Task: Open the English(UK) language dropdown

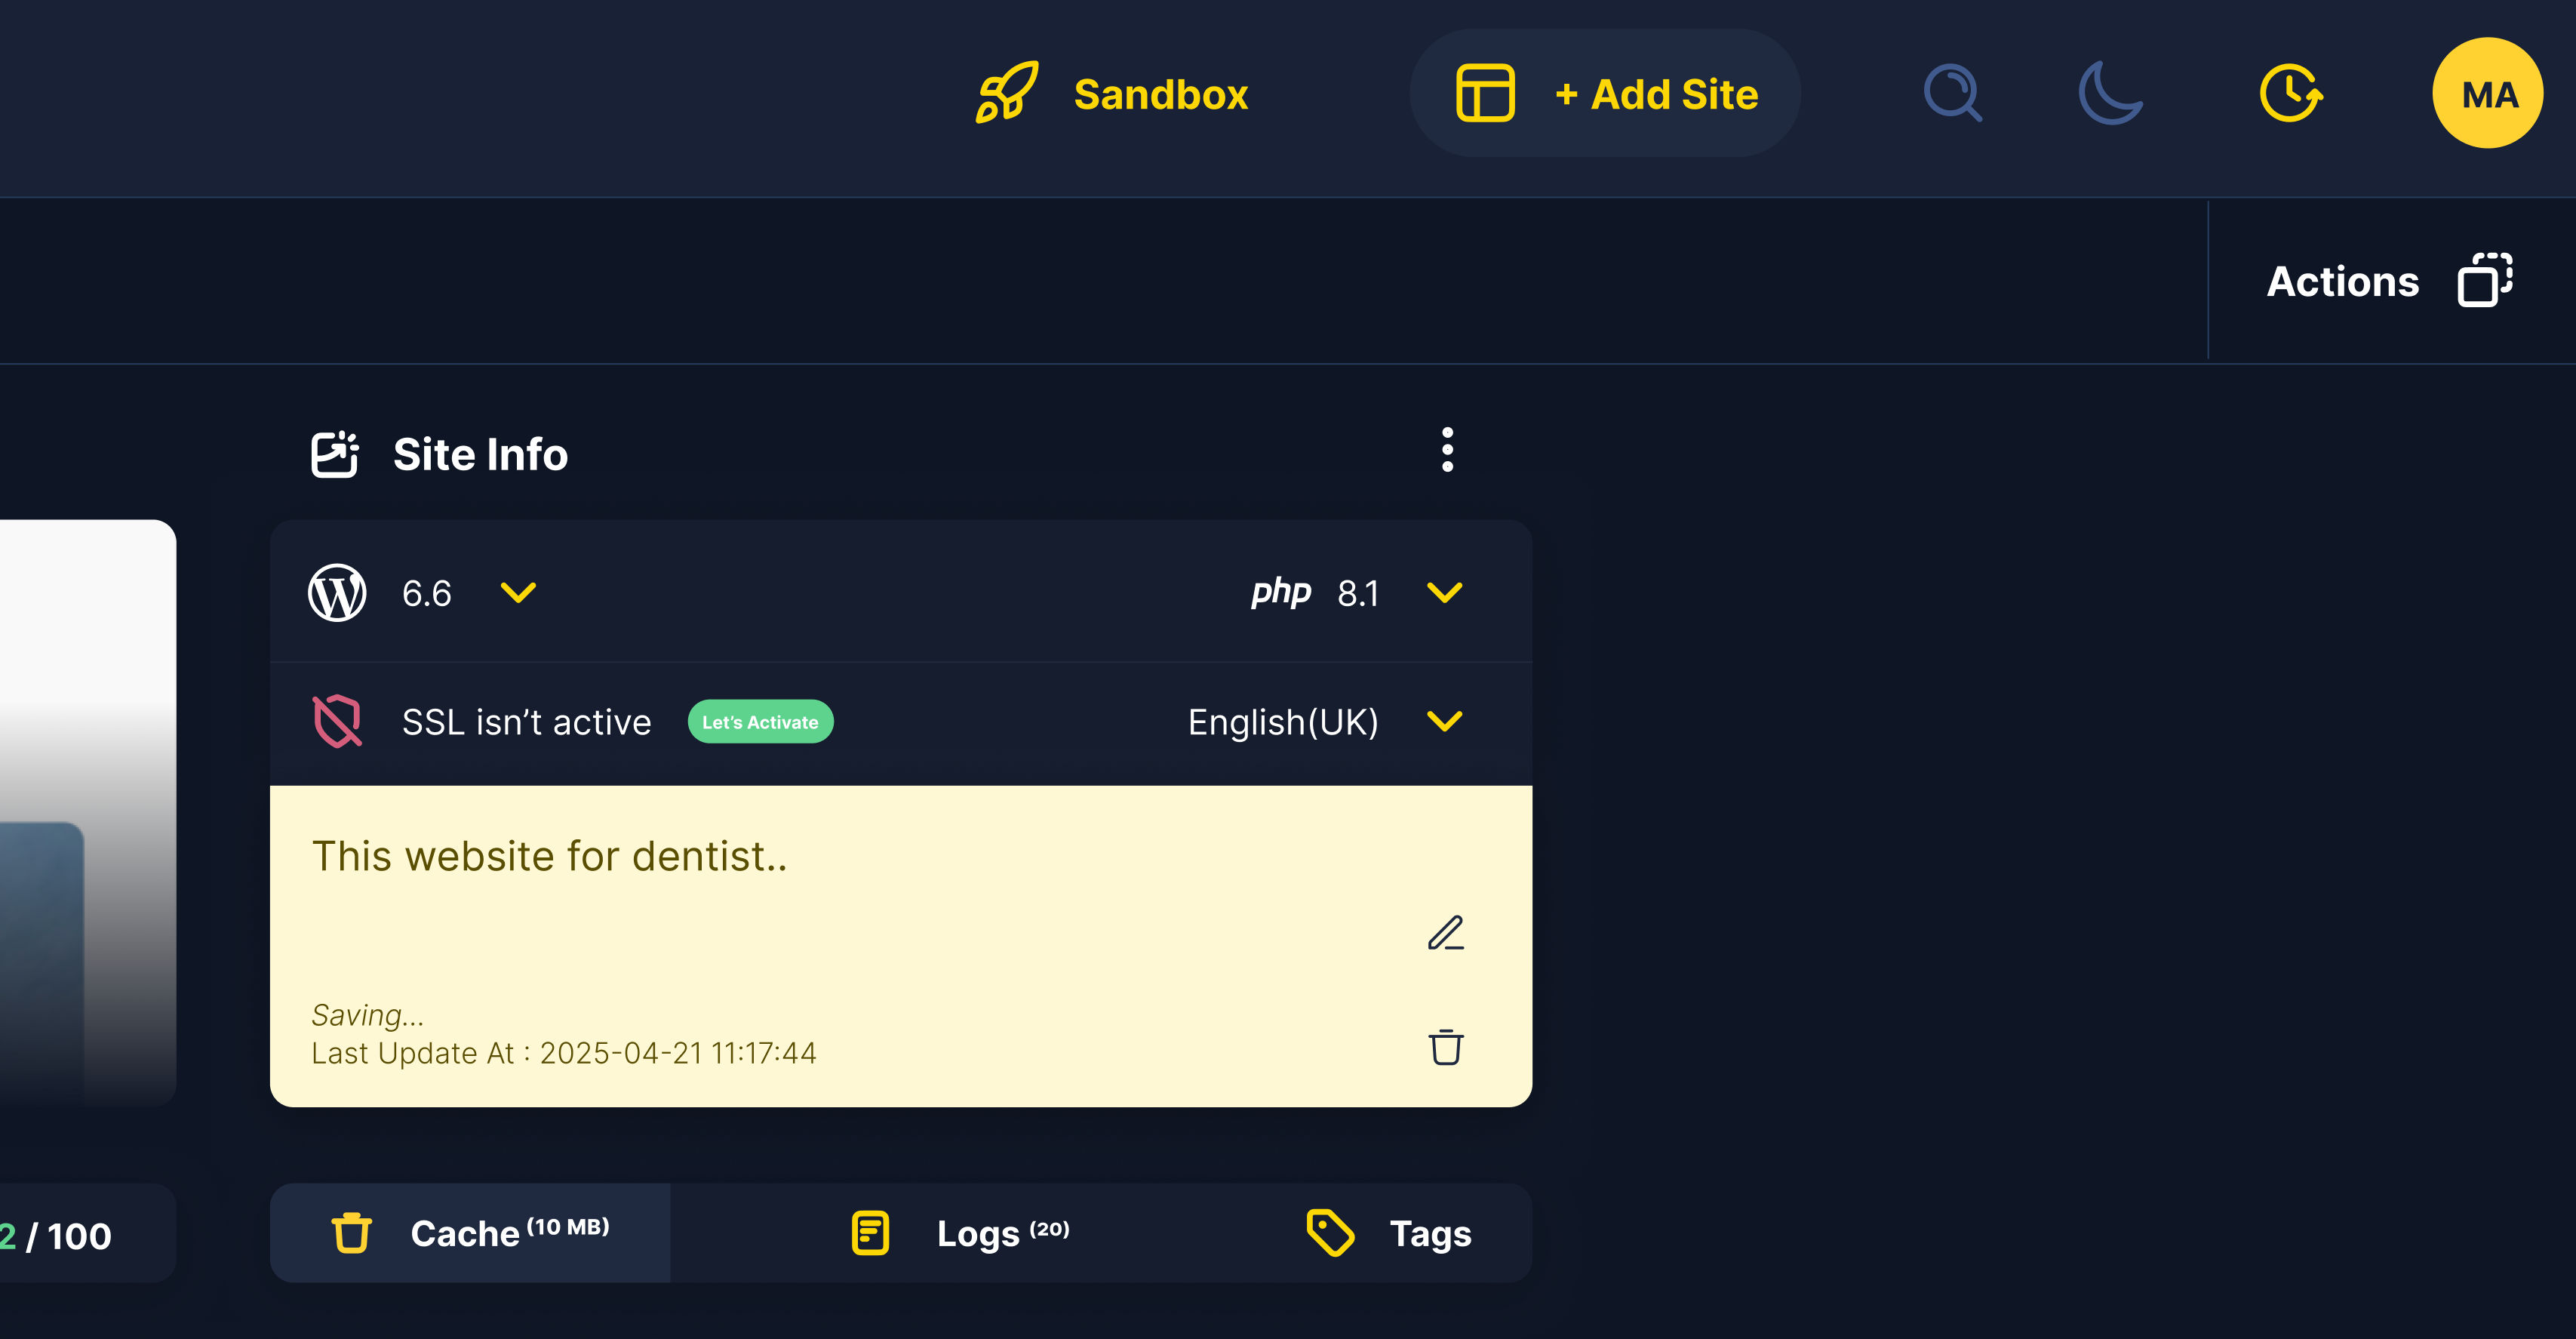Action: point(1444,721)
